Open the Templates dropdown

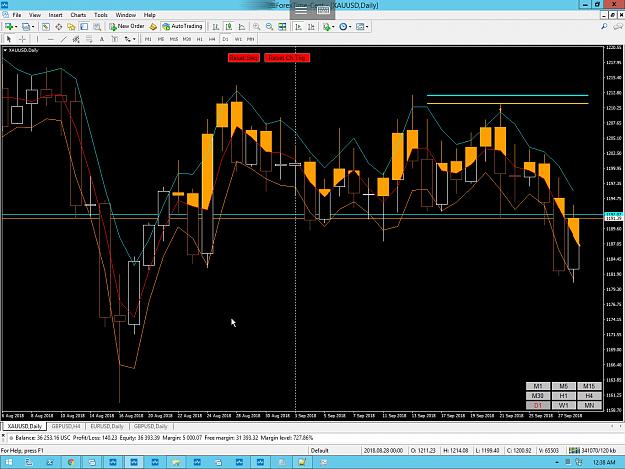click(x=362, y=27)
